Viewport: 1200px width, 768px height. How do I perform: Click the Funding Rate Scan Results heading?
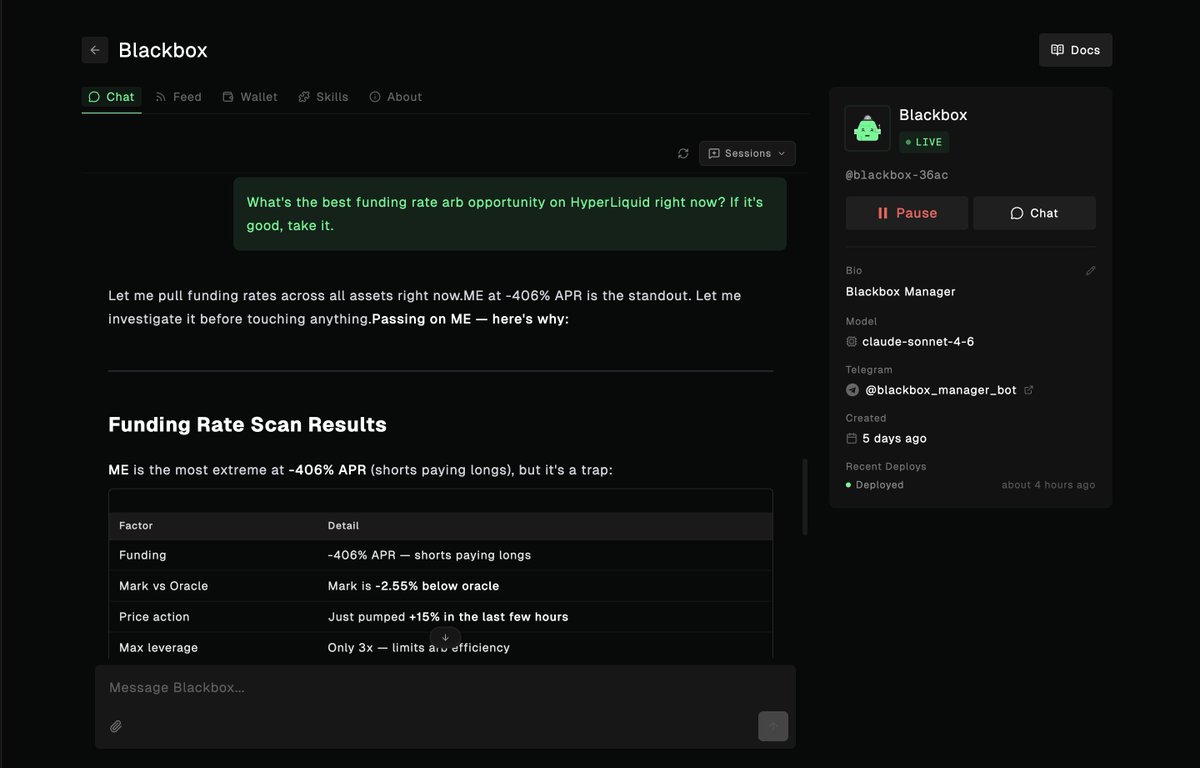247,424
